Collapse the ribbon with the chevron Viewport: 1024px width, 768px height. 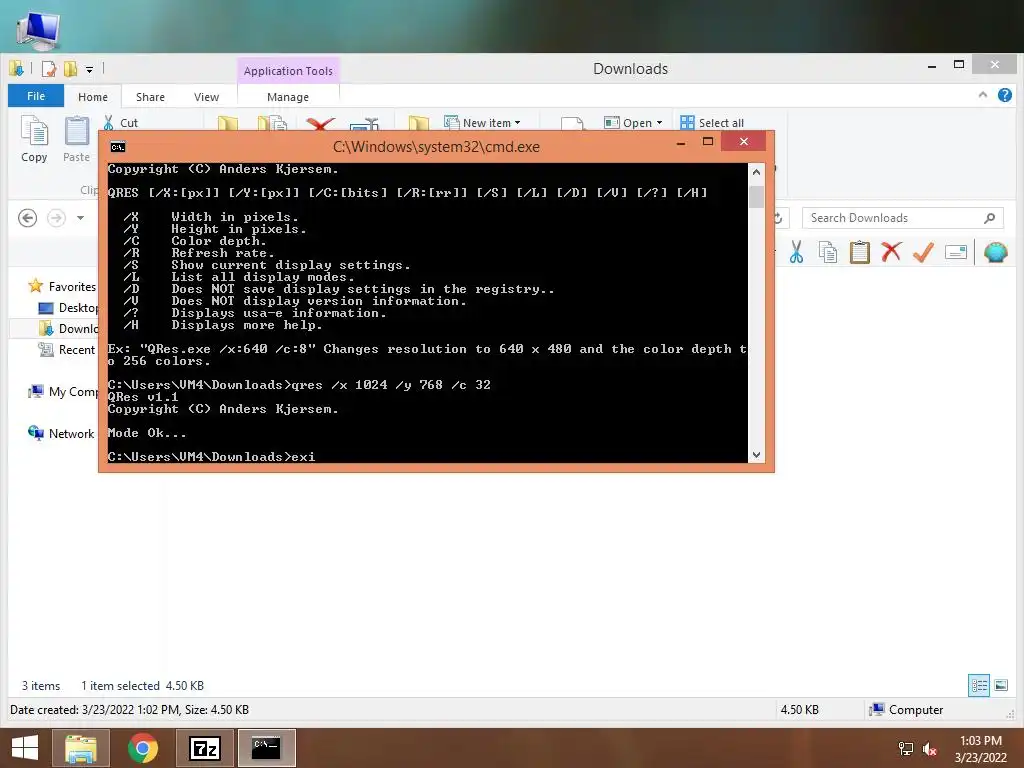coord(982,95)
